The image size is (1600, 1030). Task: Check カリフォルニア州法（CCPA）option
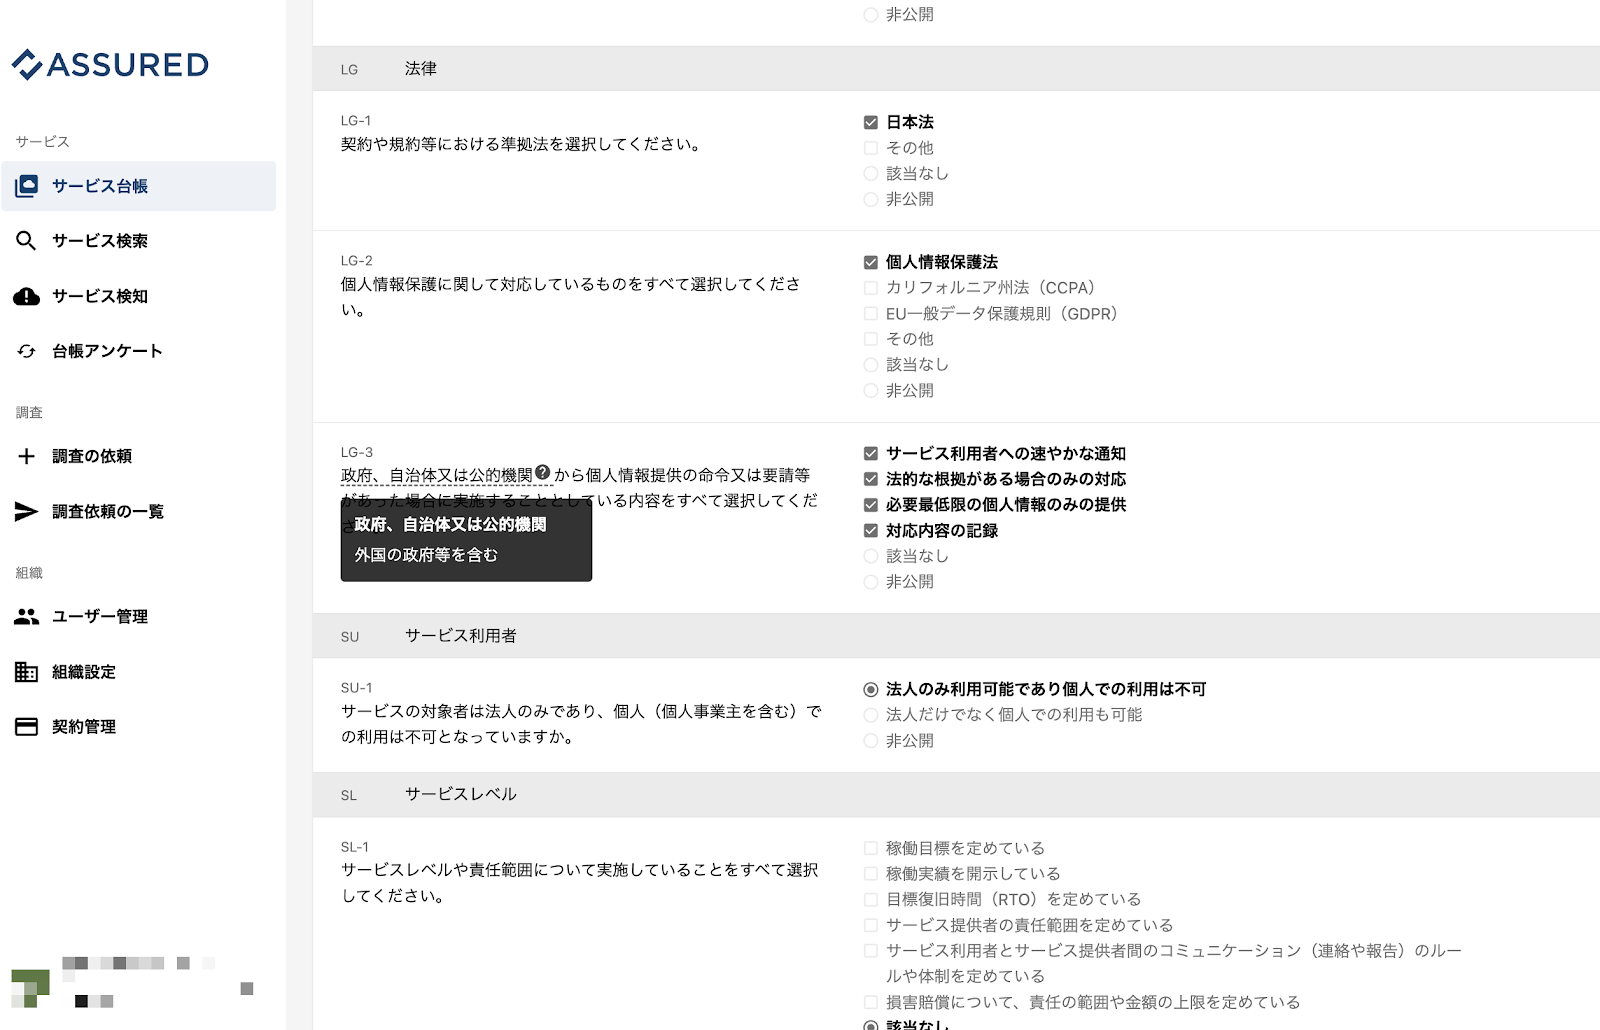[871, 288]
